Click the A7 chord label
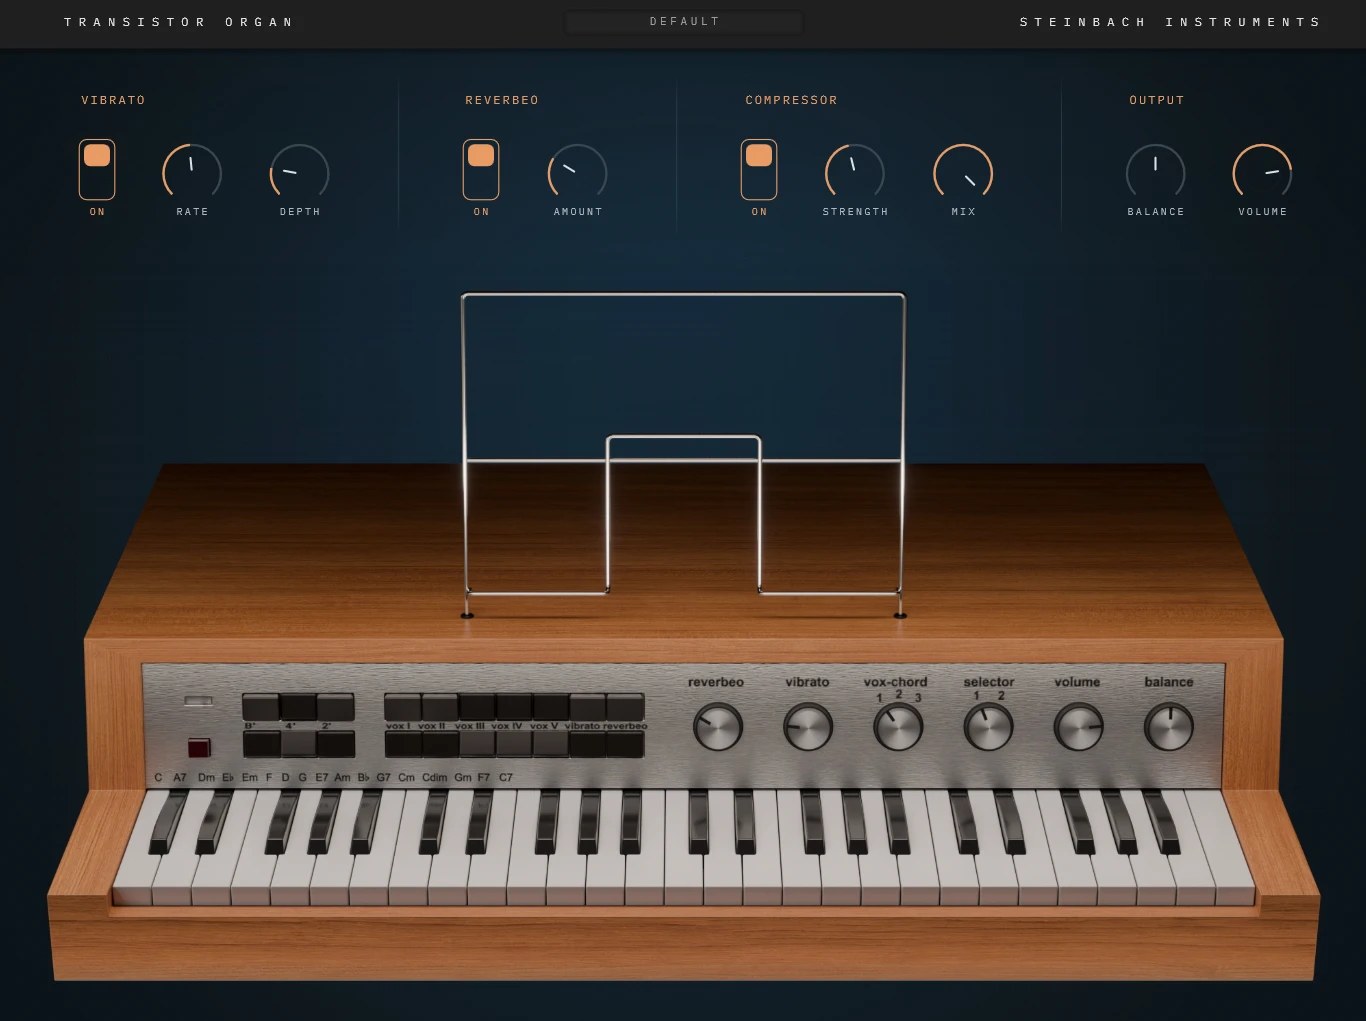This screenshot has height=1021, width=1366. coord(180,777)
